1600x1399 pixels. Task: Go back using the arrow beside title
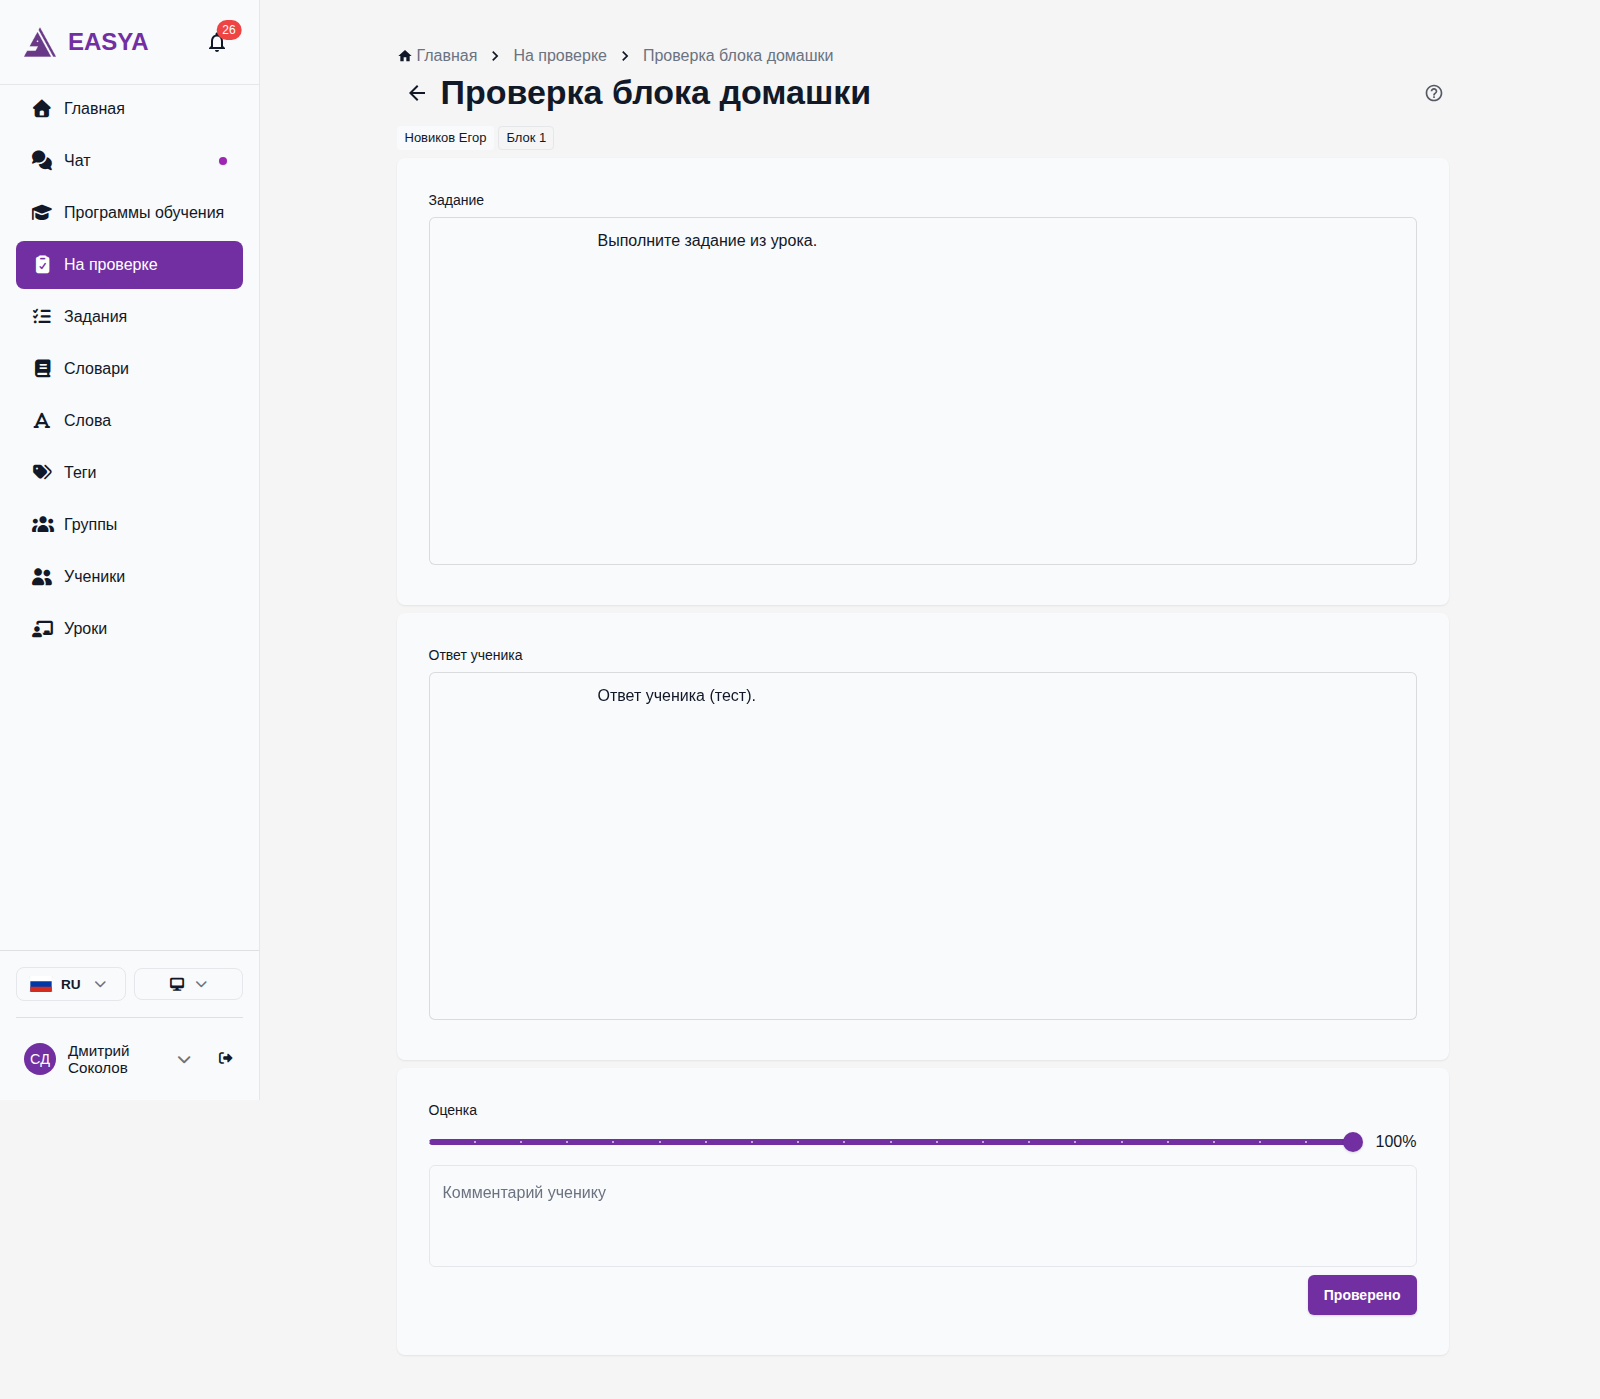coord(417,93)
